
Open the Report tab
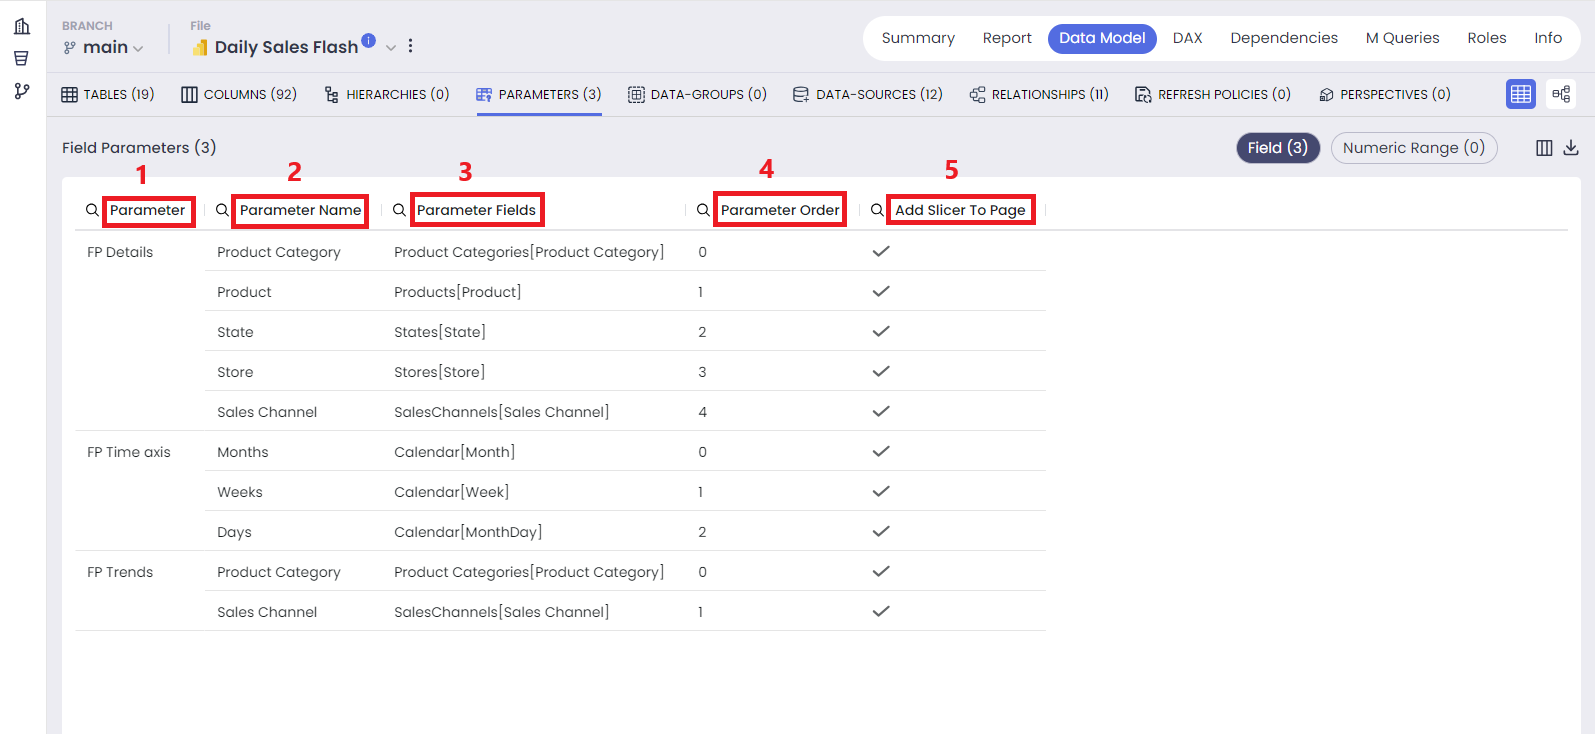1007,38
